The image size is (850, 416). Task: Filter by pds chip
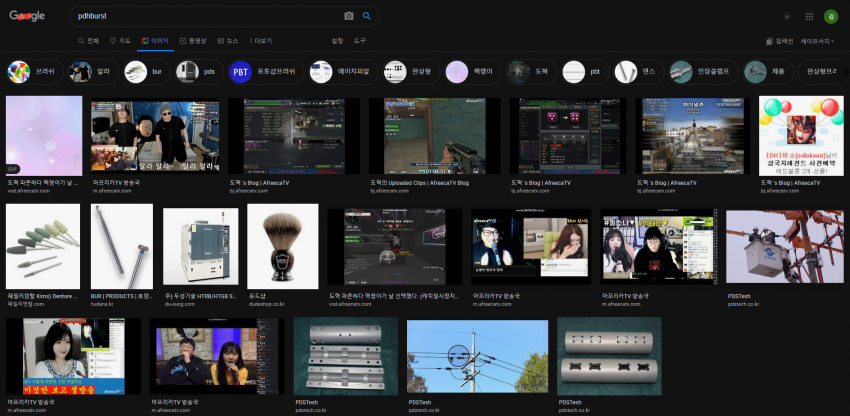click(x=199, y=72)
